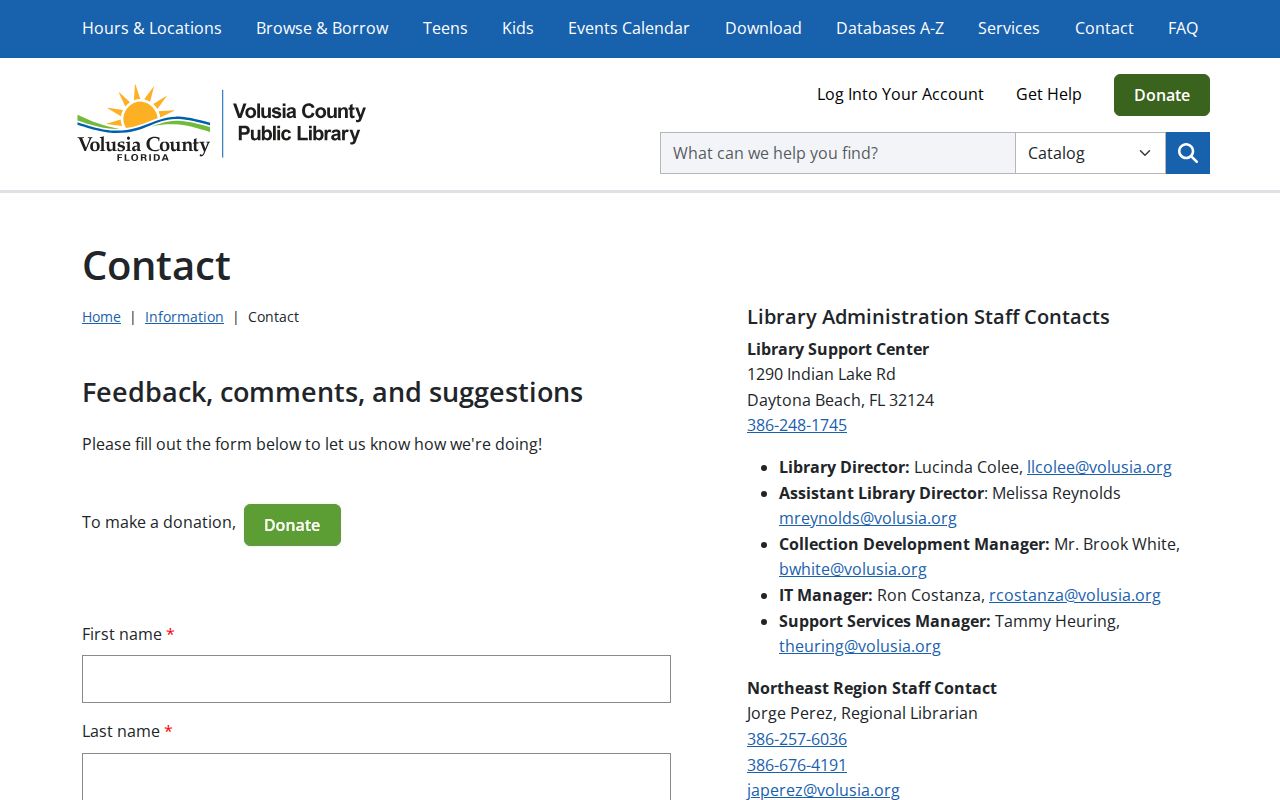Screen dimensions: 1280x800
Task: Open the Events Calendar menu item
Action: (x=629, y=28)
